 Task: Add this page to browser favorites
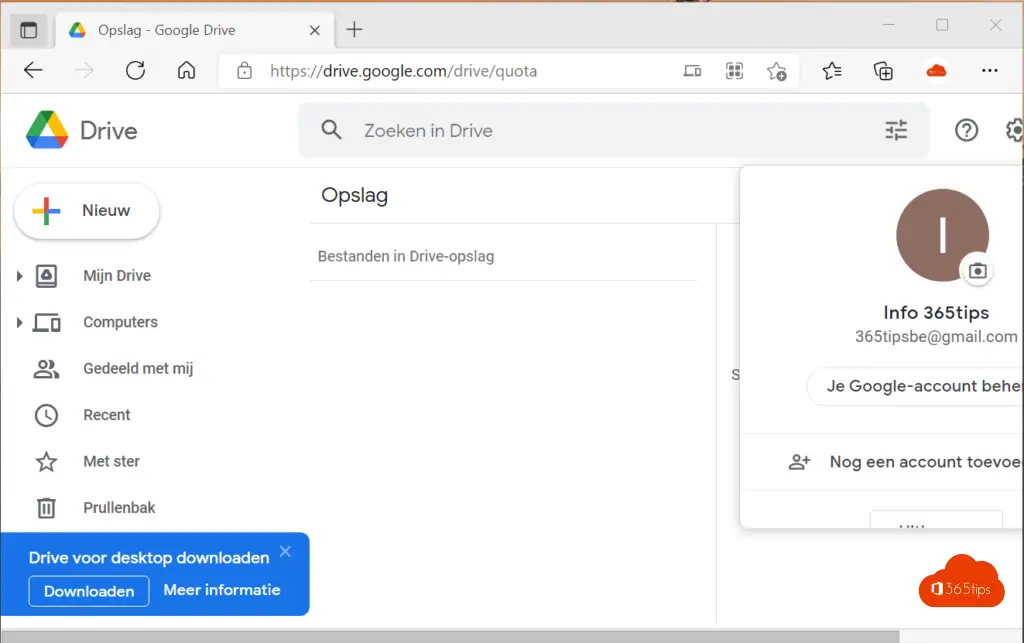click(776, 71)
